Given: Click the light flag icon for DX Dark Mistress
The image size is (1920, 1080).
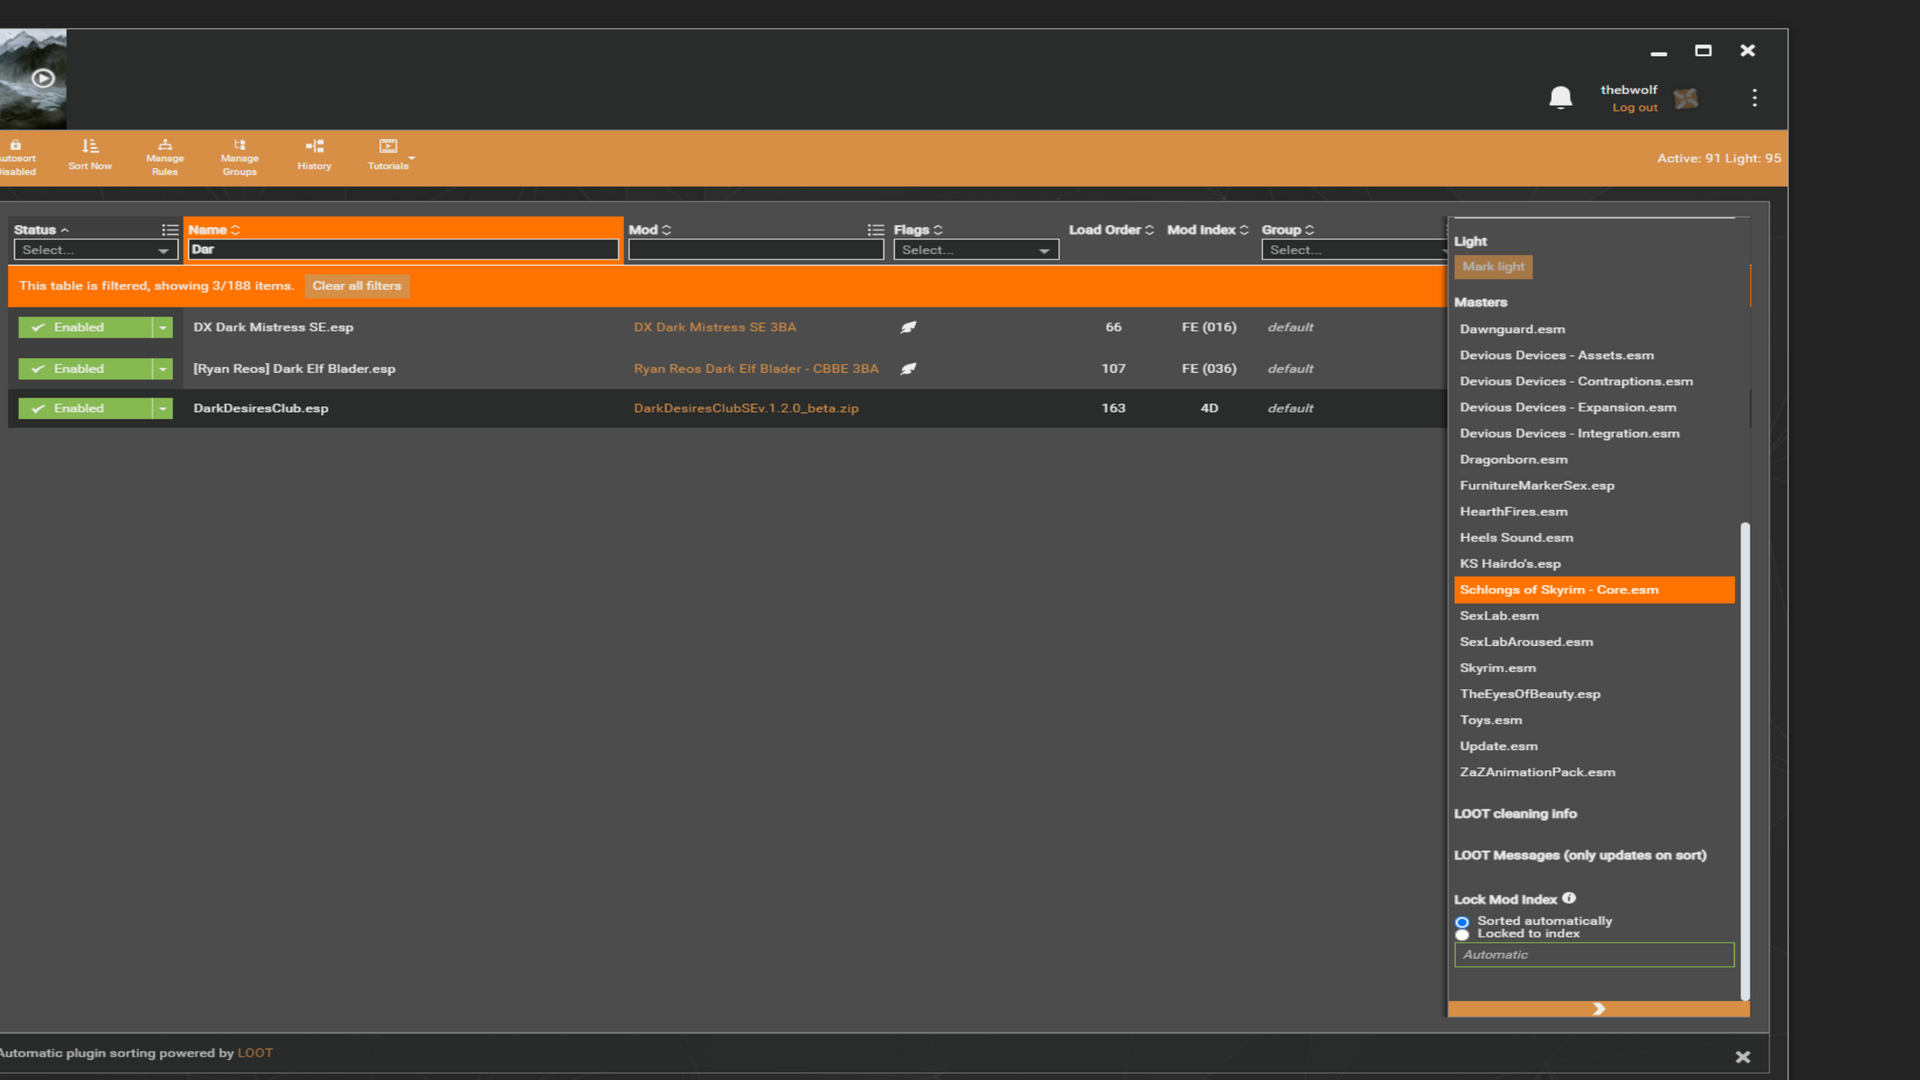Looking at the screenshot, I should (908, 327).
